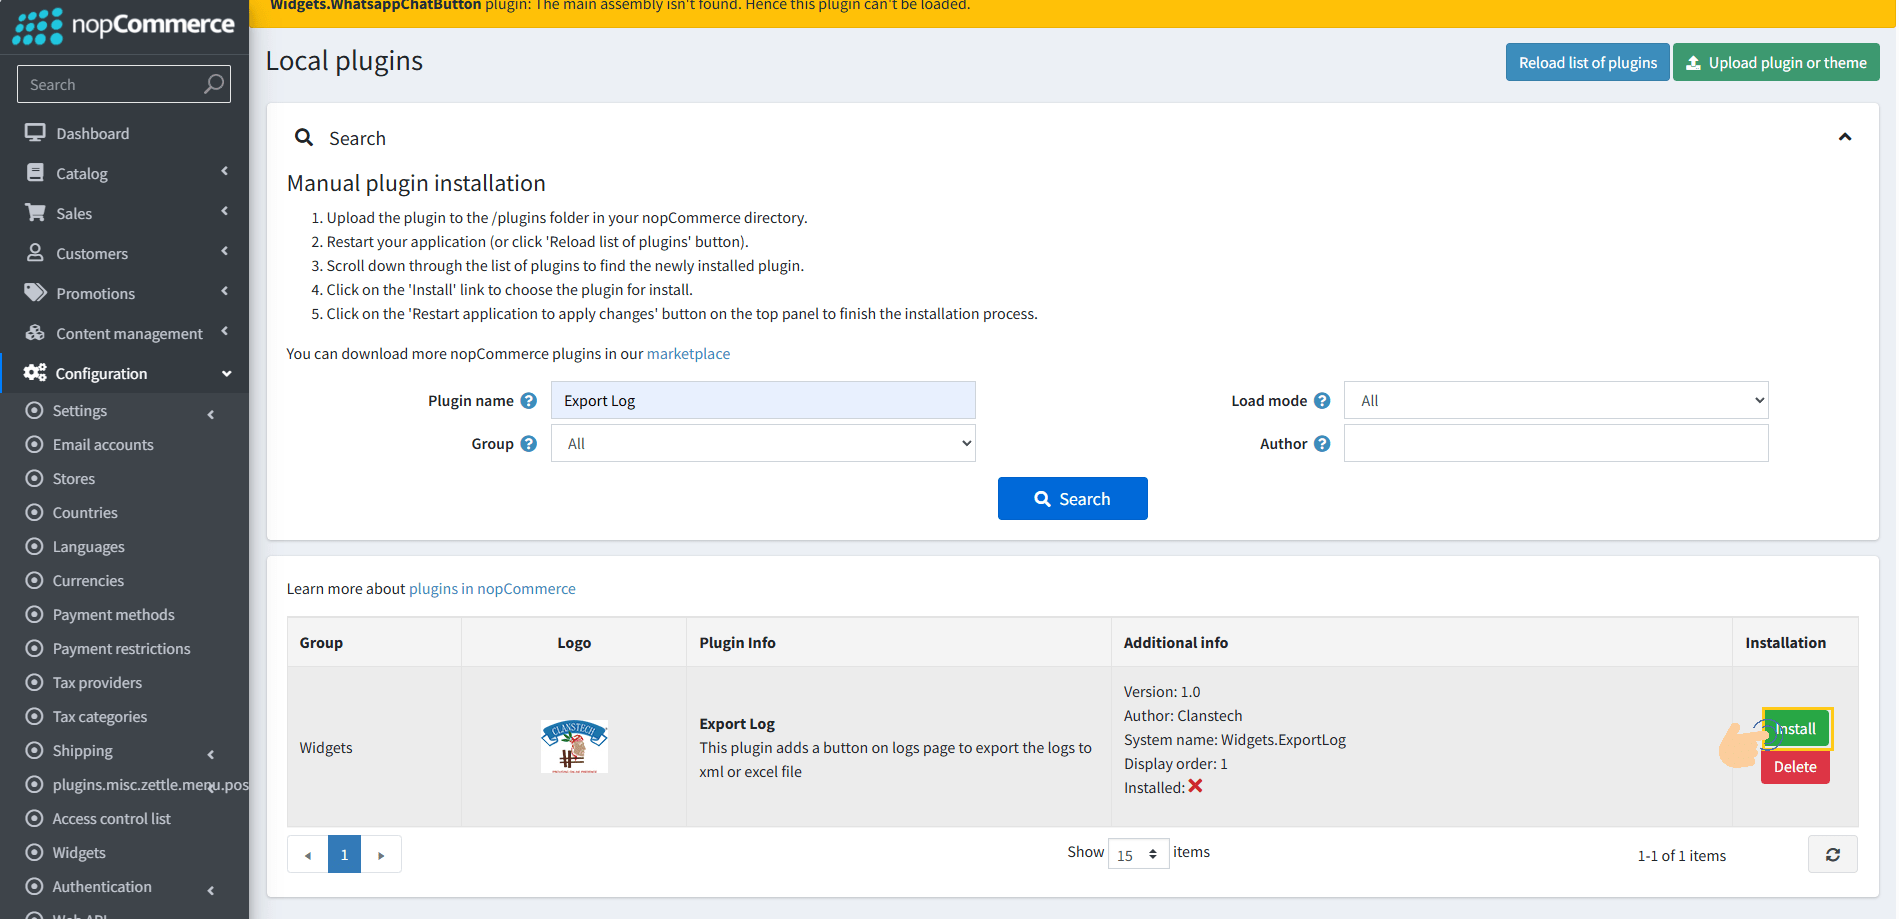Image resolution: width=1899 pixels, height=919 pixels.
Task: Click the refresh icon below the plugin table
Action: coord(1832,855)
